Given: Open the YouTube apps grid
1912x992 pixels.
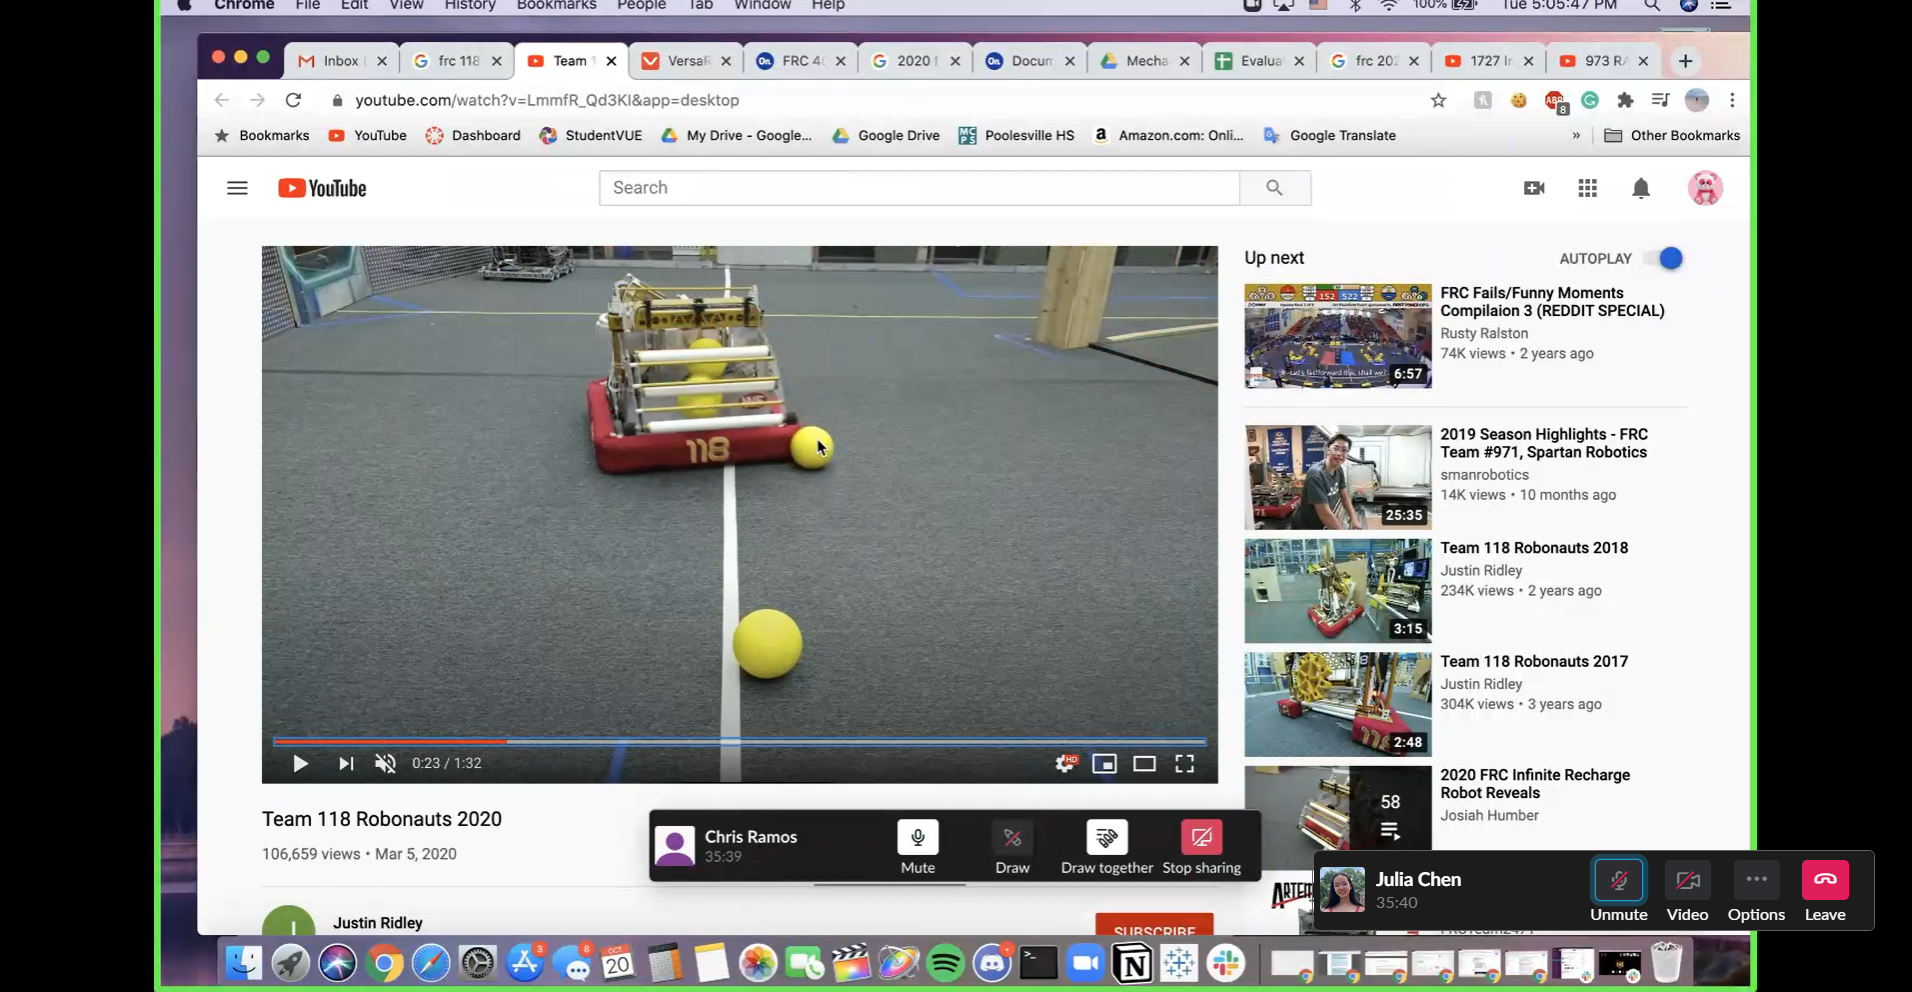Looking at the screenshot, I should 1588,188.
